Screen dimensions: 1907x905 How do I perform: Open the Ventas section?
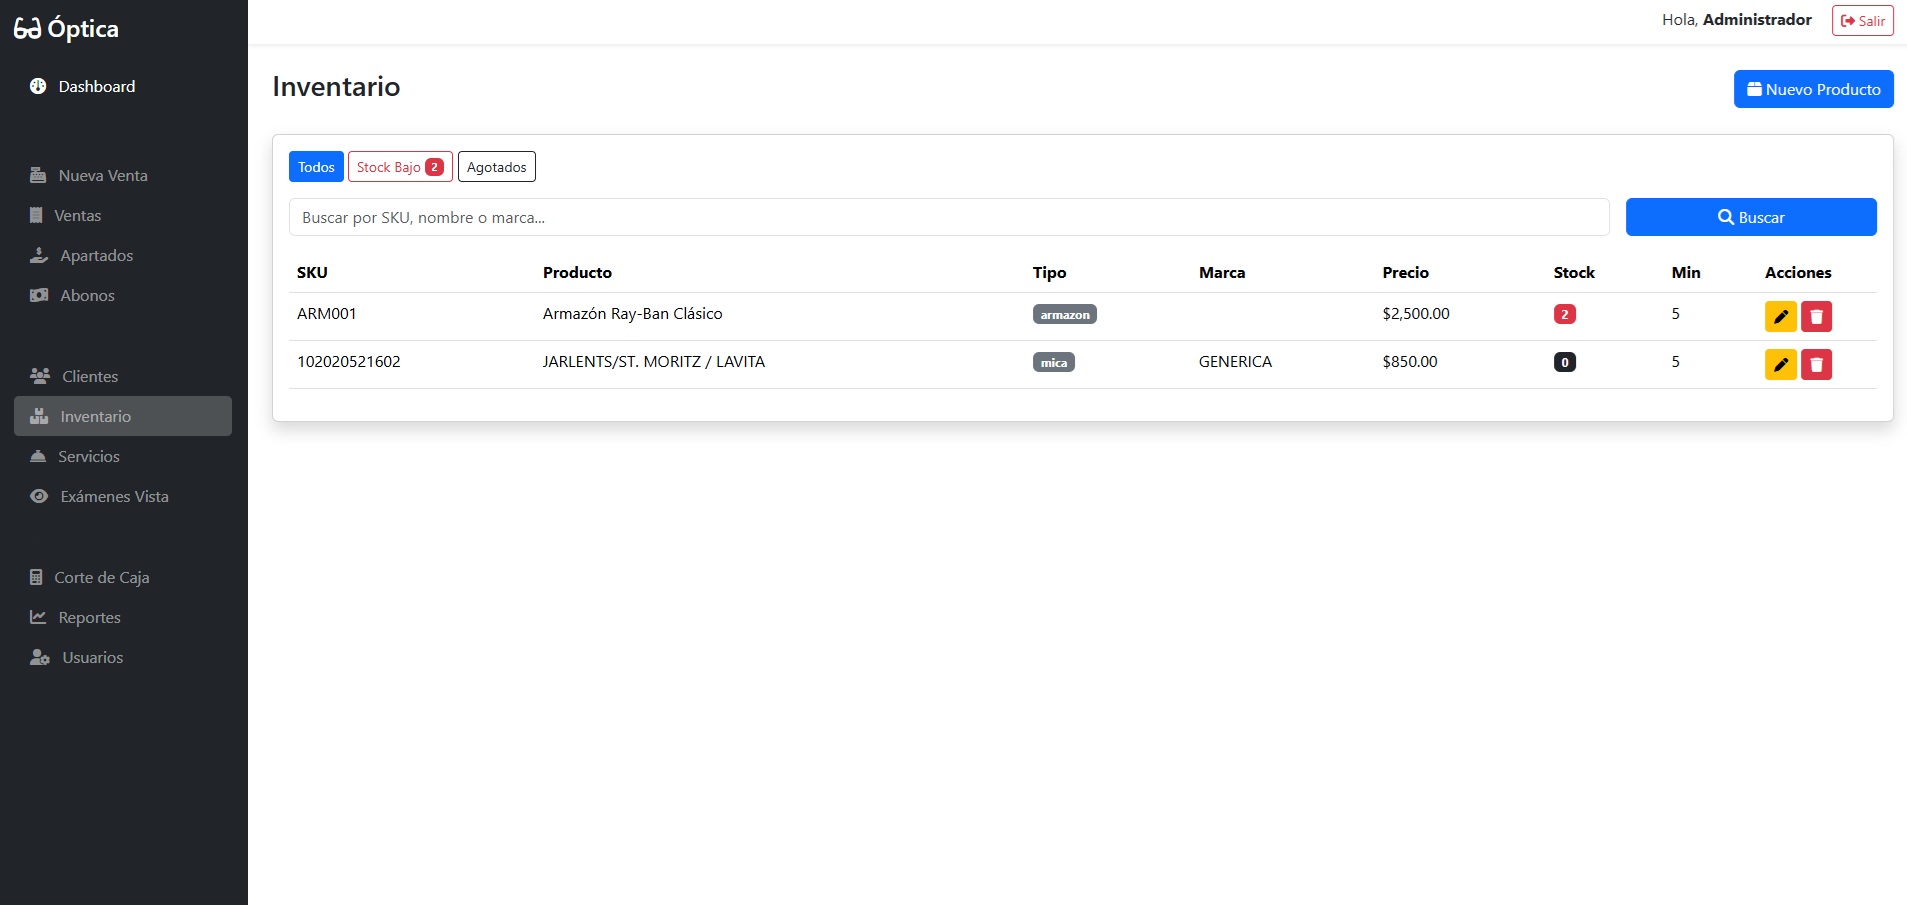click(x=123, y=215)
